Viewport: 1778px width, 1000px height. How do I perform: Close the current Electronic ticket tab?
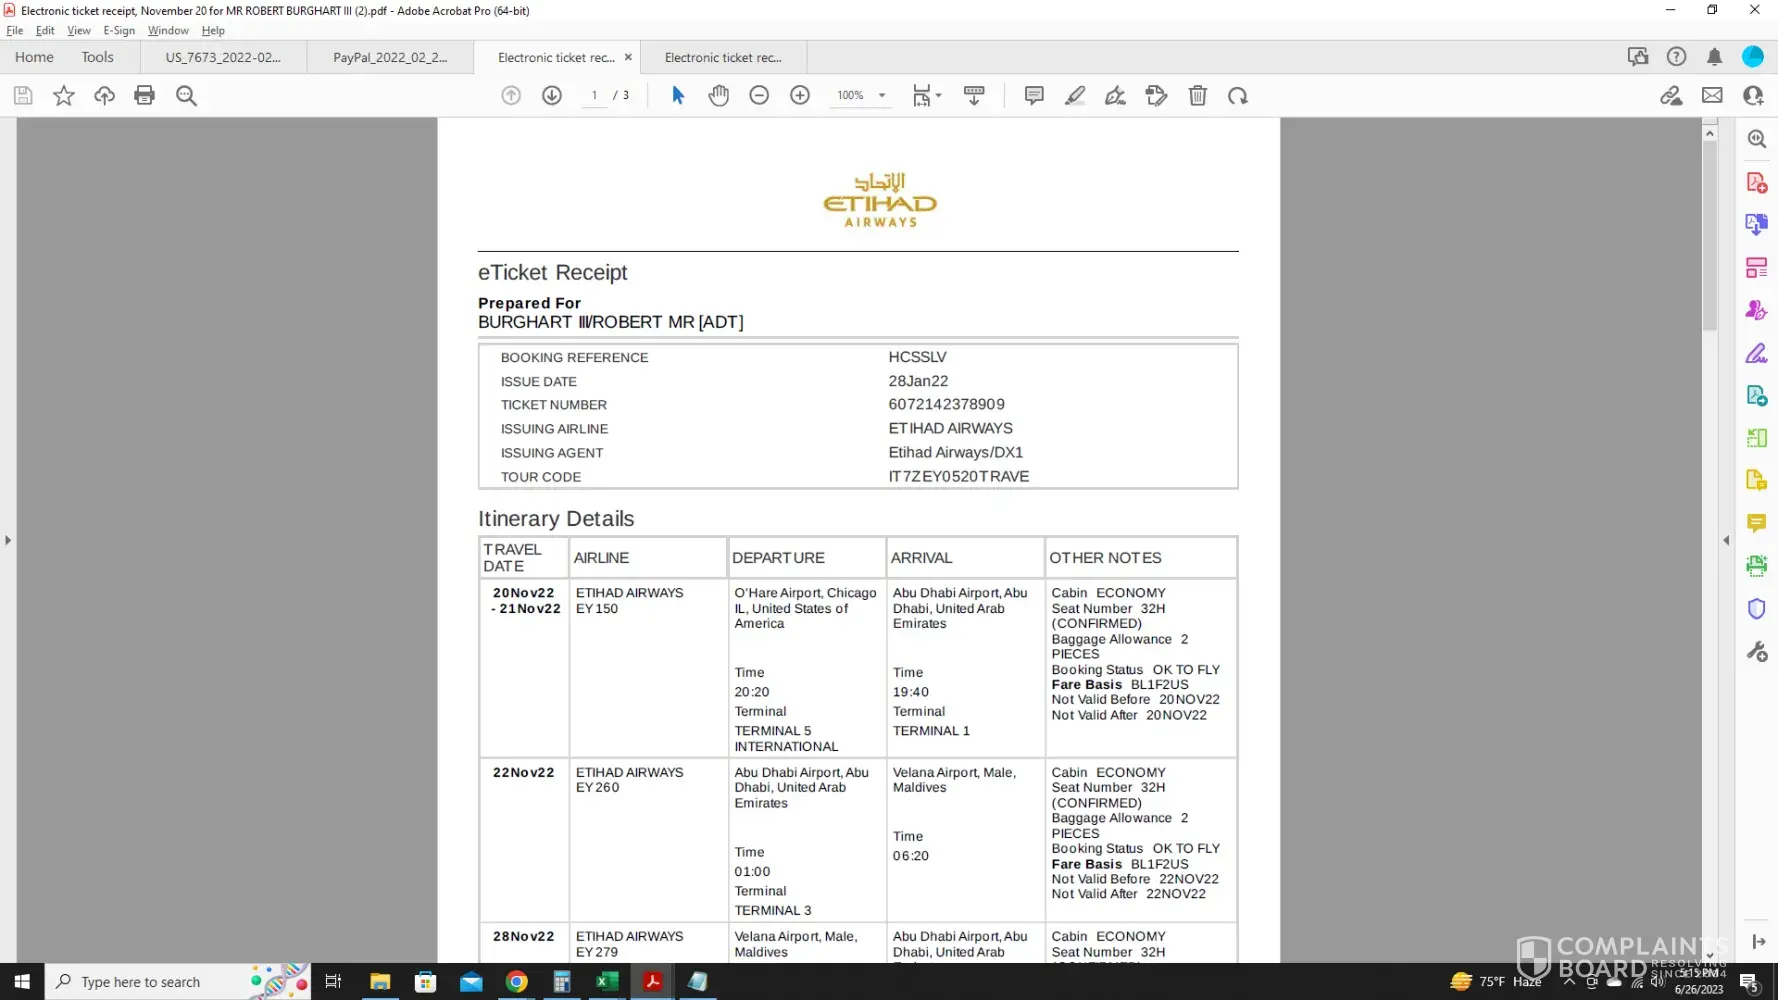tap(628, 58)
